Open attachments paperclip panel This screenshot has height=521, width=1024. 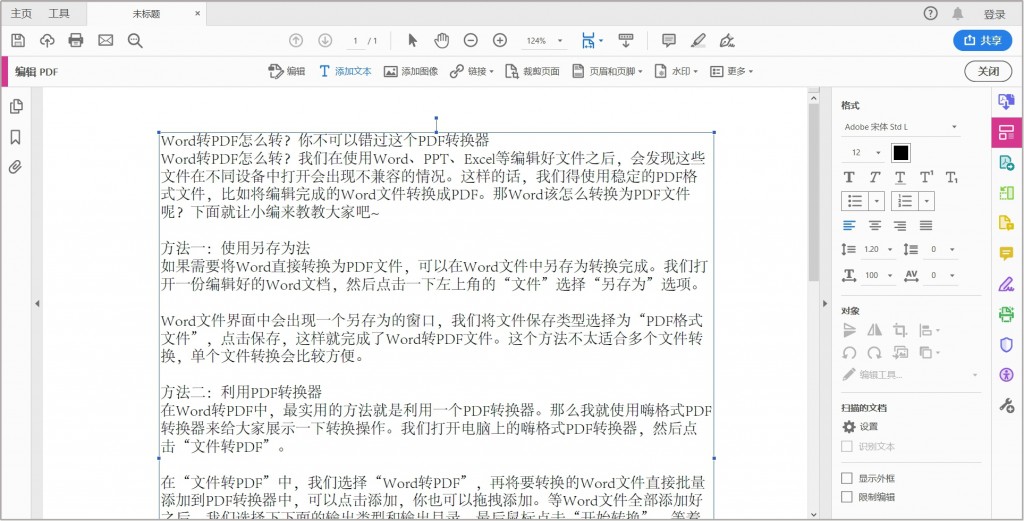point(16,166)
